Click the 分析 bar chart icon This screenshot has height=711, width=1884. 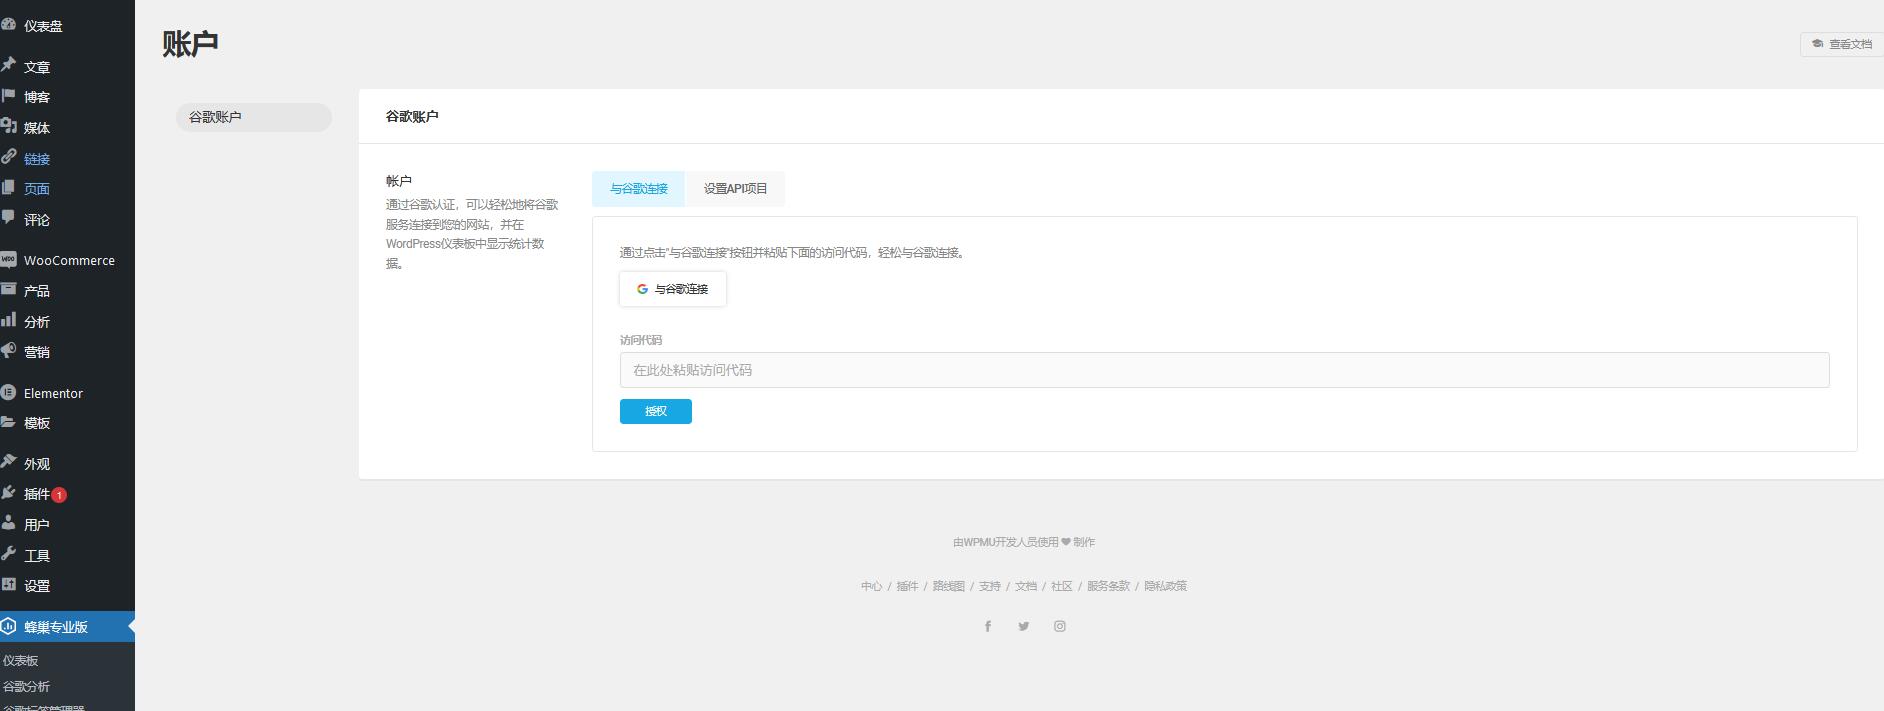pos(8,320)
